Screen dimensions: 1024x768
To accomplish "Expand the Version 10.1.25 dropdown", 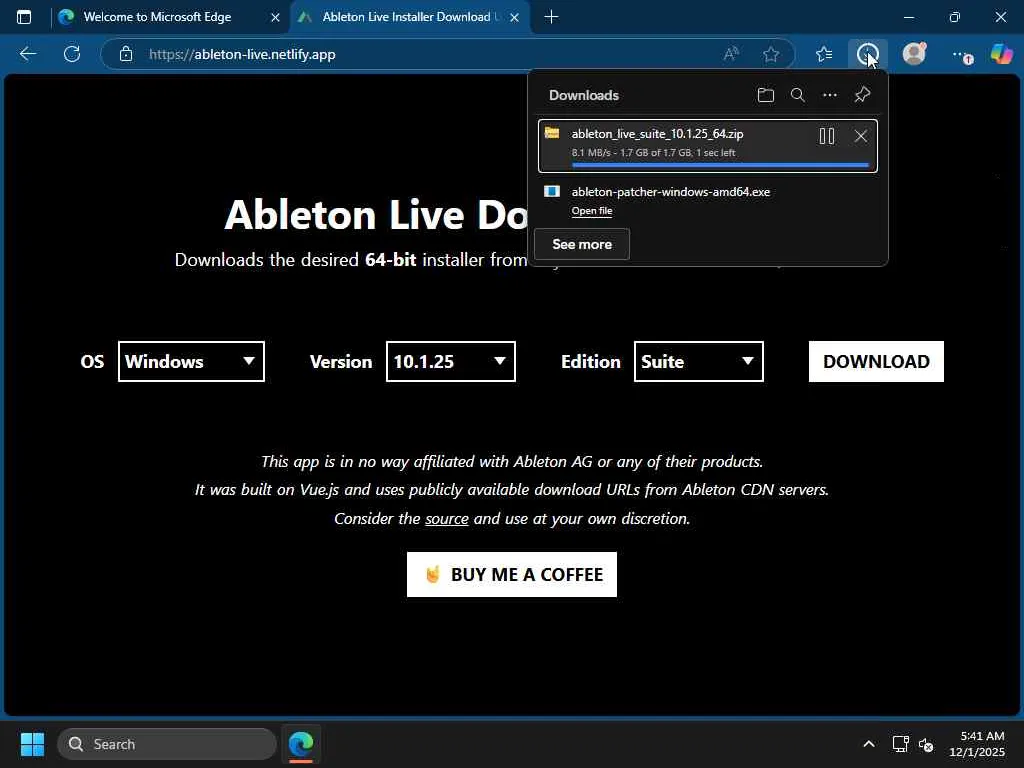I will pos(451,361).
